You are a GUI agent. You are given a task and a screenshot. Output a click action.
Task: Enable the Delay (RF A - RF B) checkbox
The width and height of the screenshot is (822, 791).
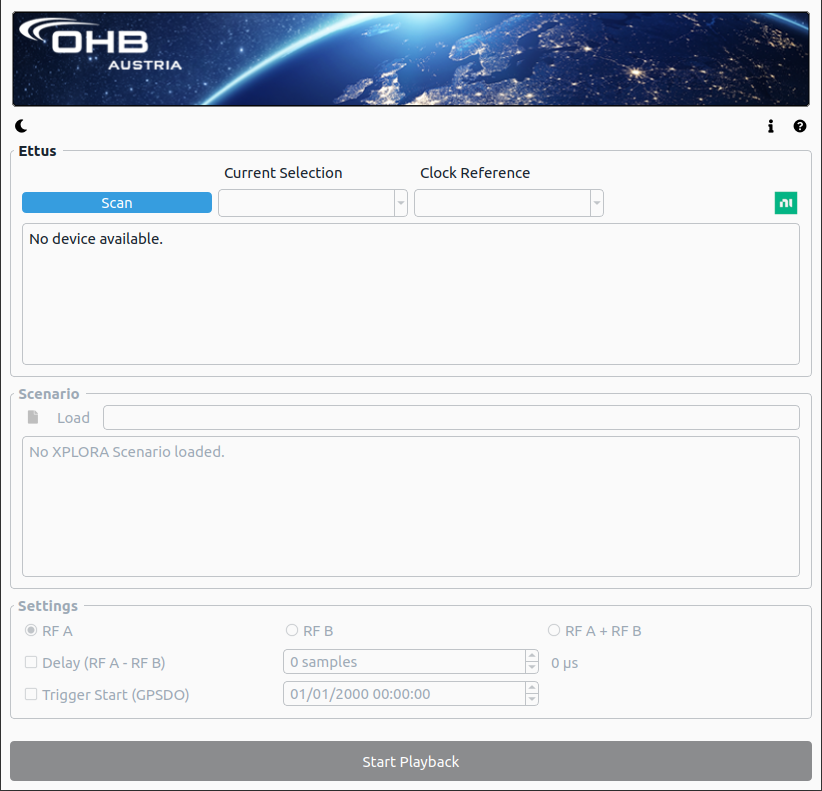tap(31, 662)
